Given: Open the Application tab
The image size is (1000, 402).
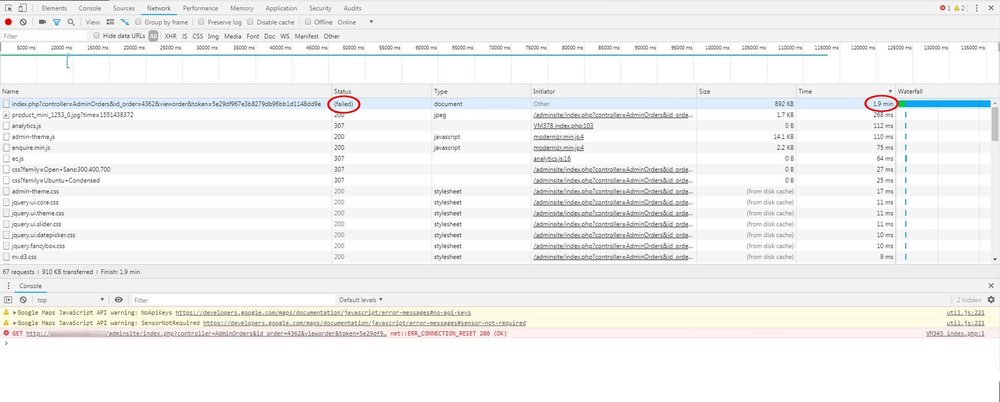Looking at the screenshot, I should coord(281,8).
